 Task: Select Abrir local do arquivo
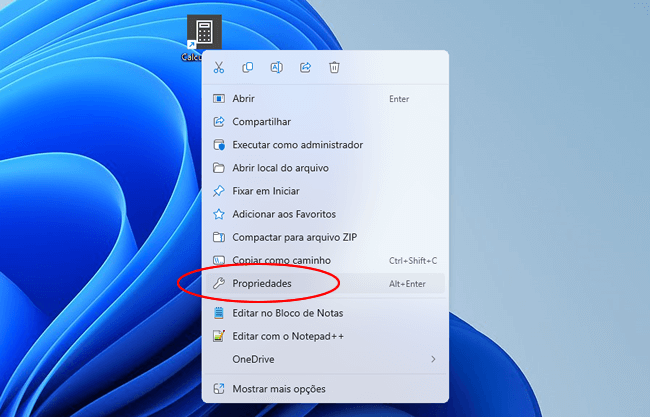325,168
